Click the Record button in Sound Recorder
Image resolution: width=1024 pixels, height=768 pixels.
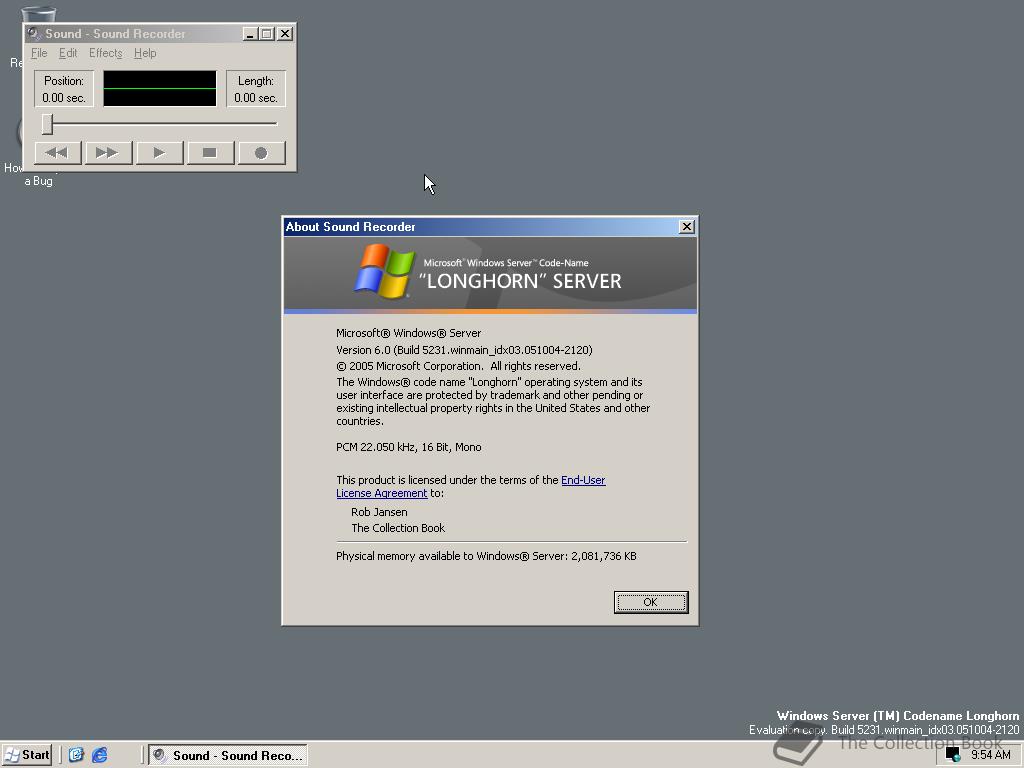[261, 153]
